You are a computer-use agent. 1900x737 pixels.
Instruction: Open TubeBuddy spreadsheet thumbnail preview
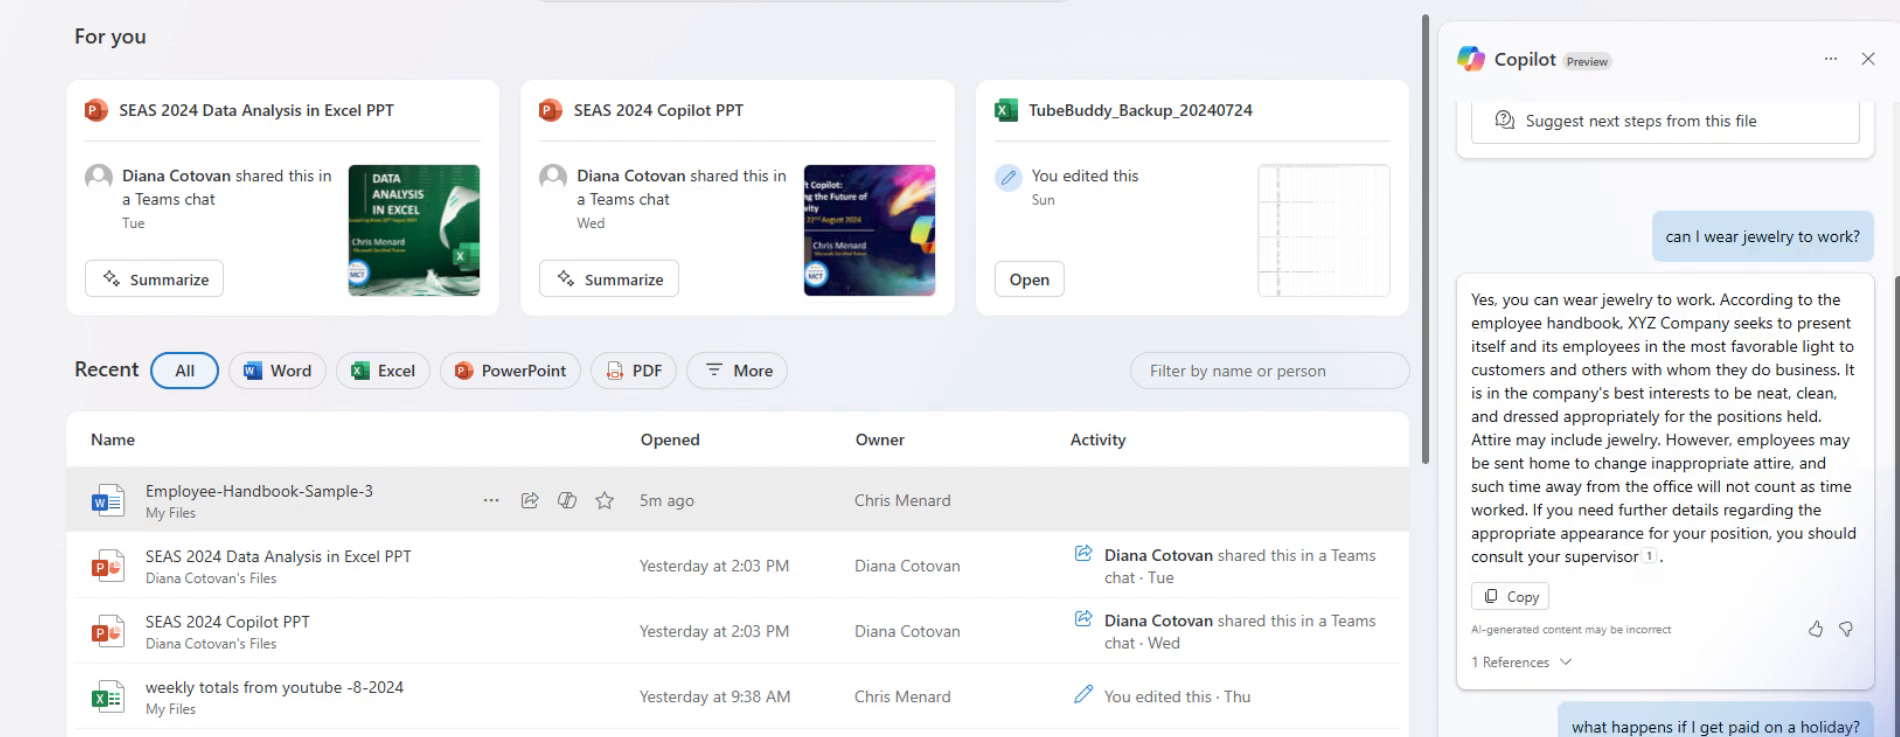point(1323,230)
